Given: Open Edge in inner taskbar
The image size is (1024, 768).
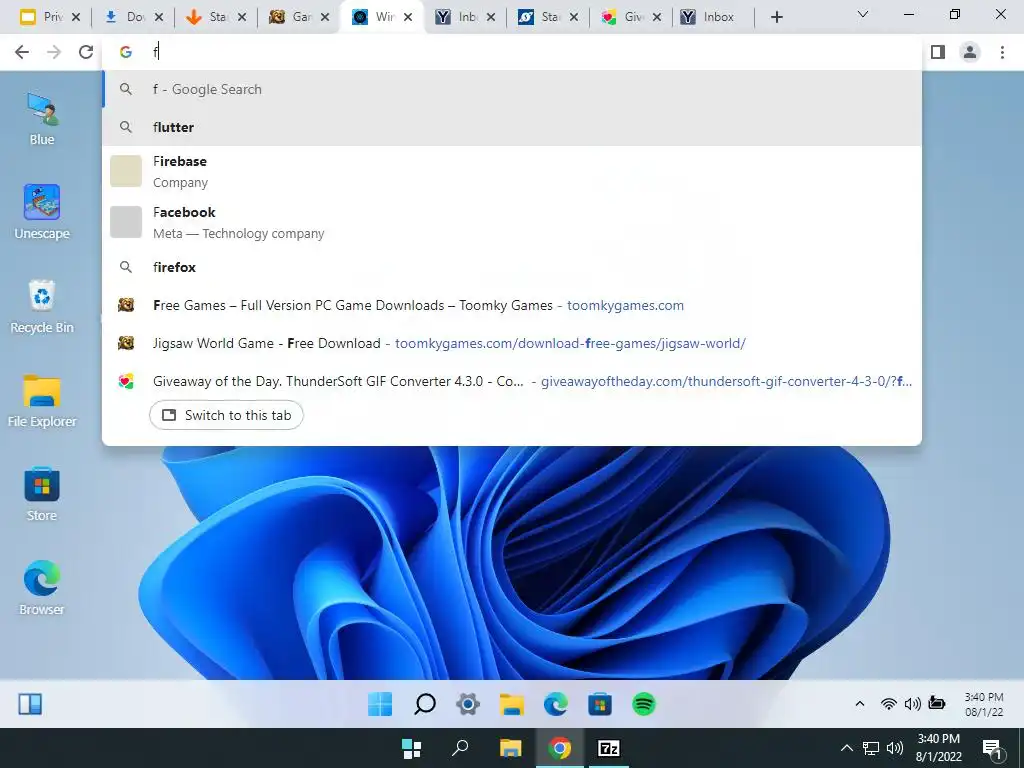Looking at the screenshot, I should pos(556,704).
